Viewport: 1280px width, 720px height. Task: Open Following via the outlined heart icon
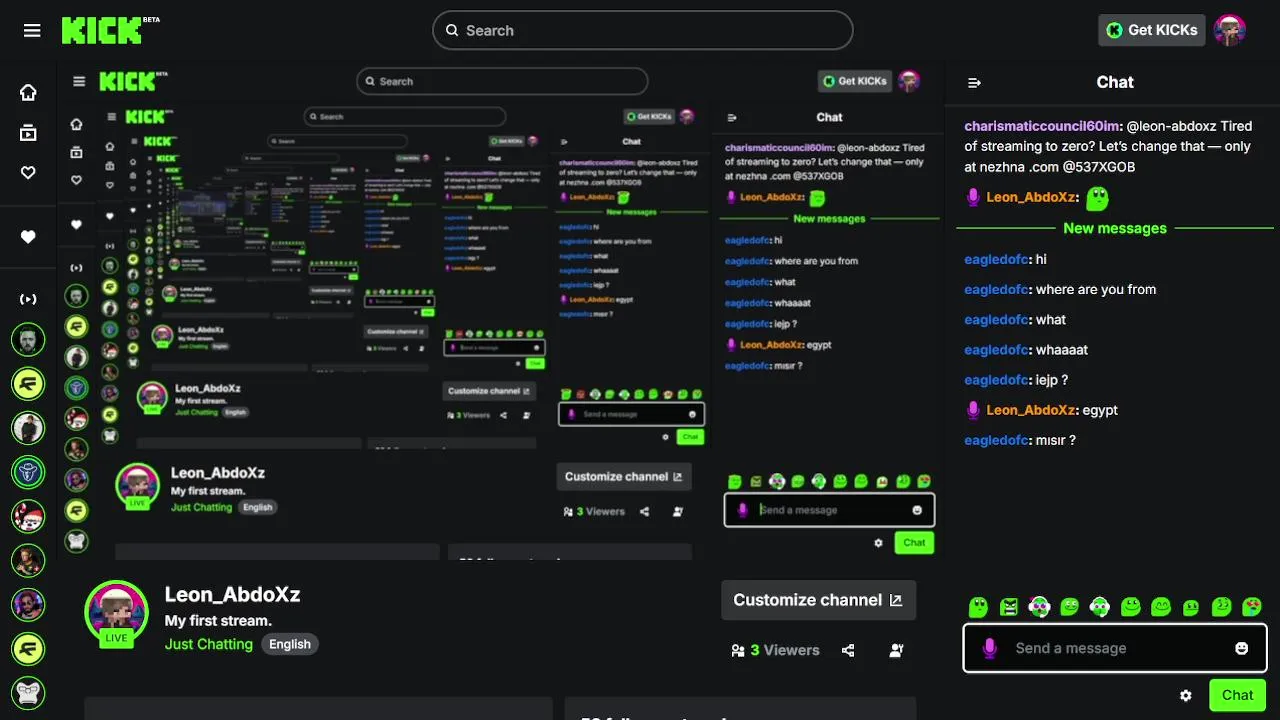tap(28, 172)
